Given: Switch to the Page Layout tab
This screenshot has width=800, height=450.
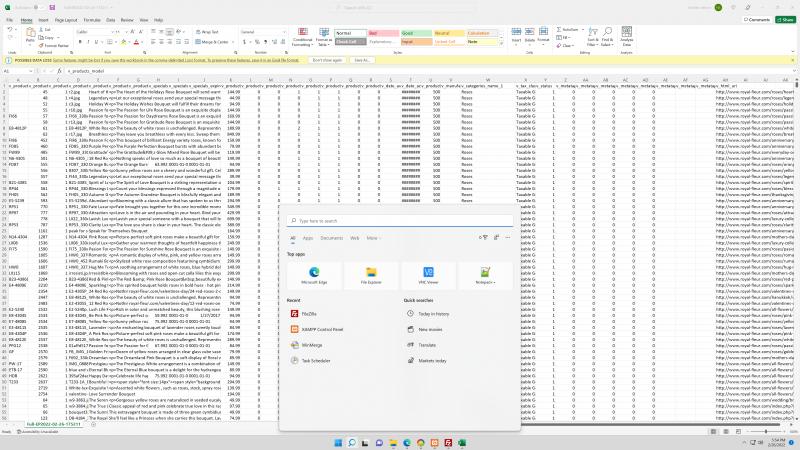Looking at the screenshot, I should 66,20.
